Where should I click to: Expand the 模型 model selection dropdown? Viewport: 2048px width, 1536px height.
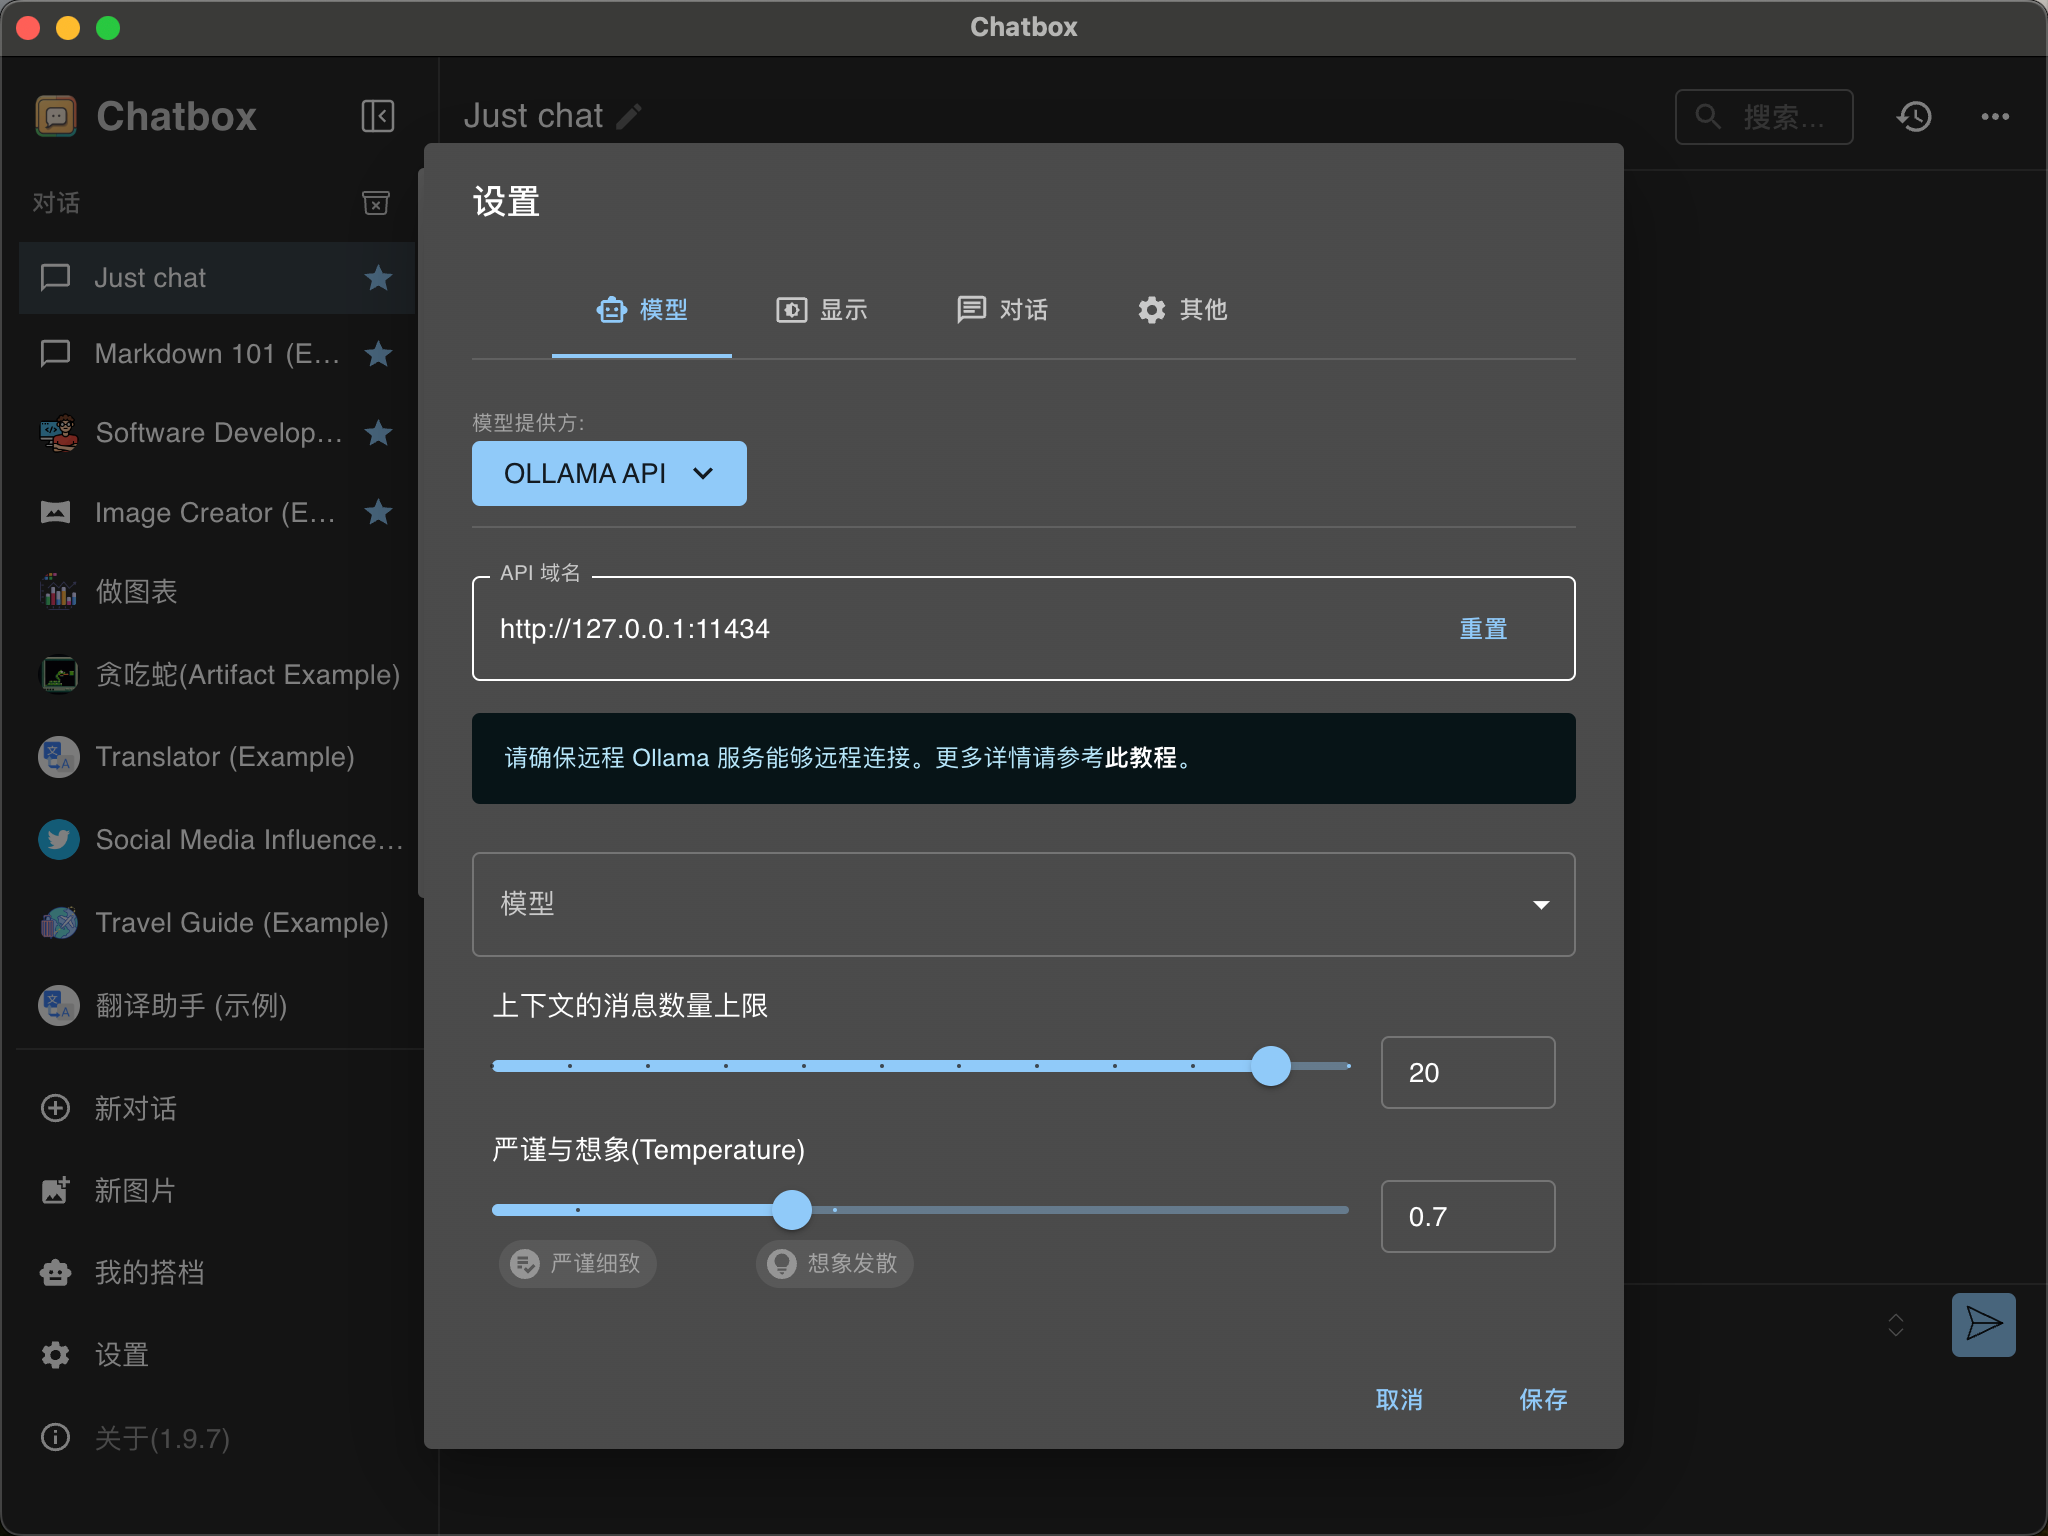click(x=1023, y=904)
